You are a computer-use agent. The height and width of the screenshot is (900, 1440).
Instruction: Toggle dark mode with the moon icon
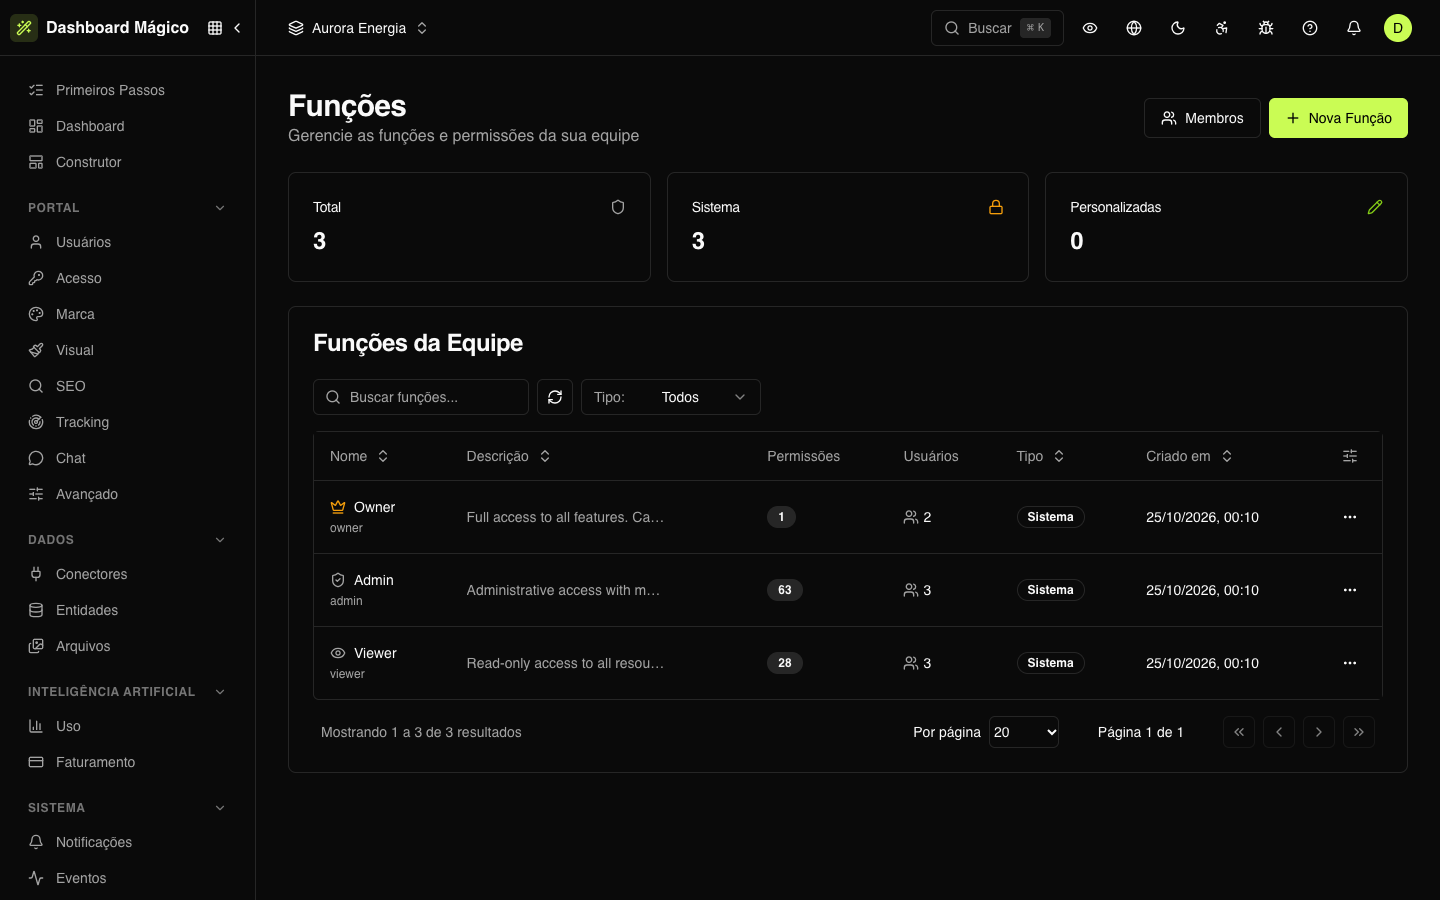point(1178,28)
